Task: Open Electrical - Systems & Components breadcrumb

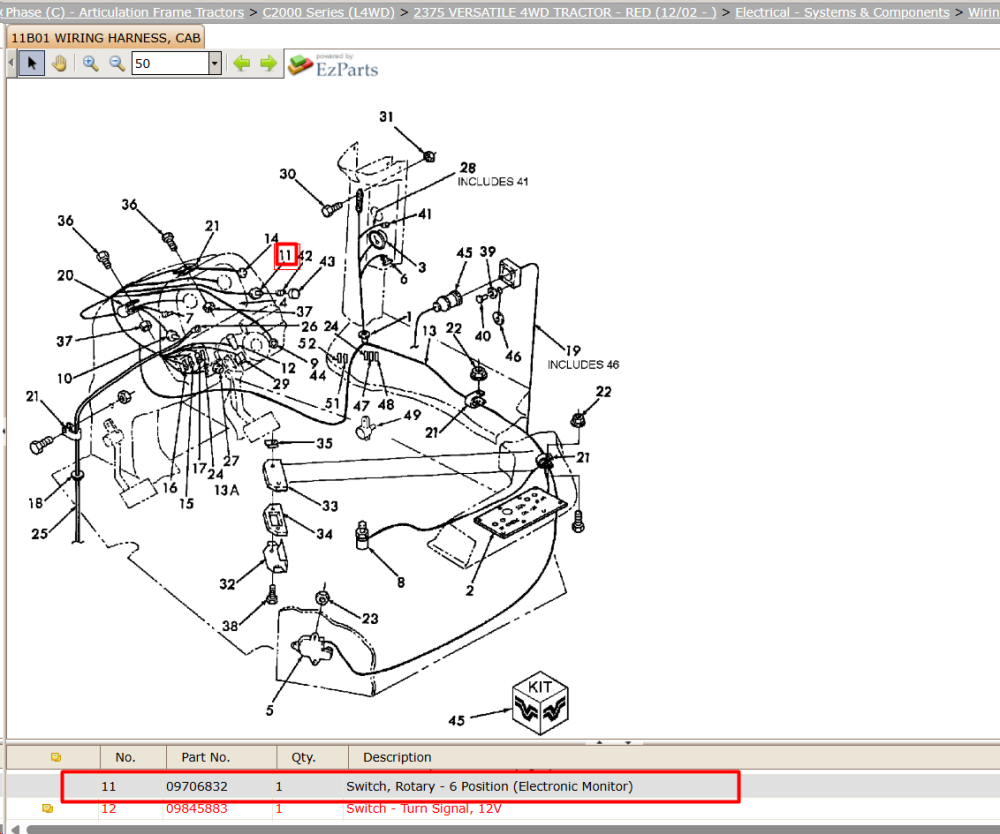Action: [x=842, y=12]
